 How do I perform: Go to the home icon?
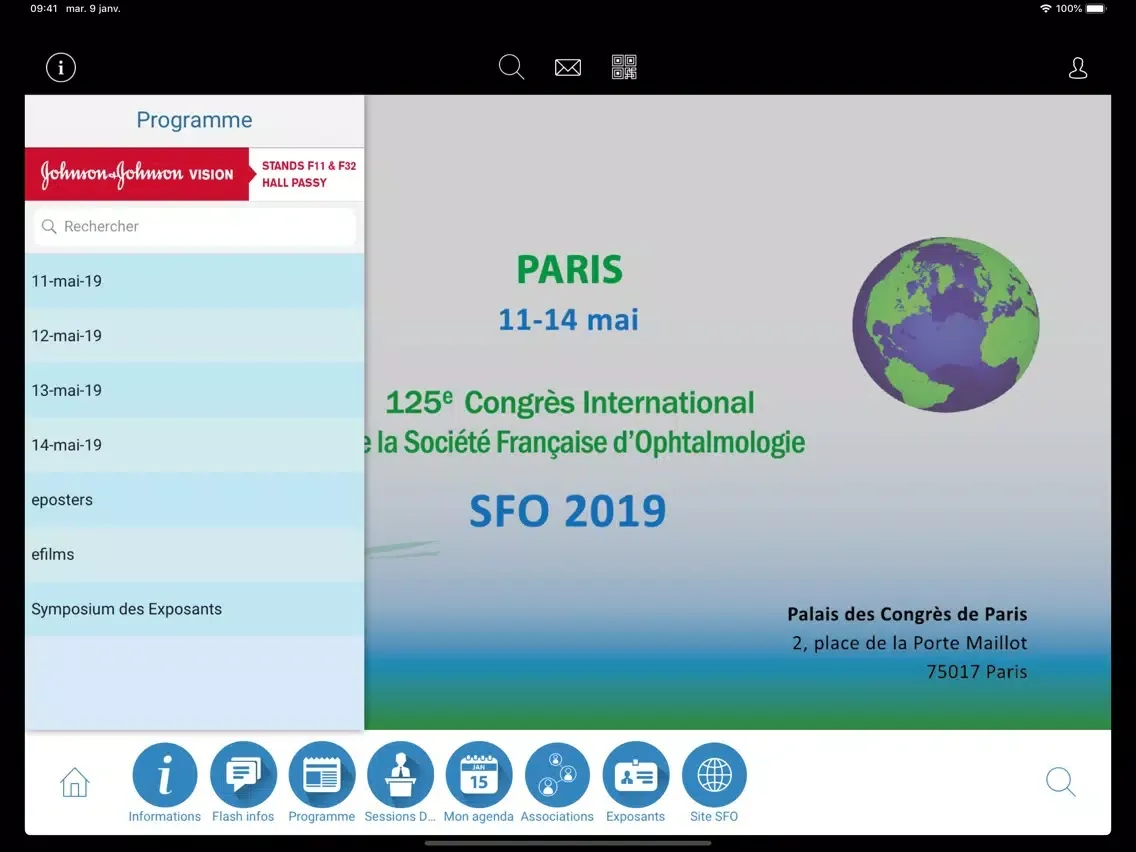click(75, 782)
